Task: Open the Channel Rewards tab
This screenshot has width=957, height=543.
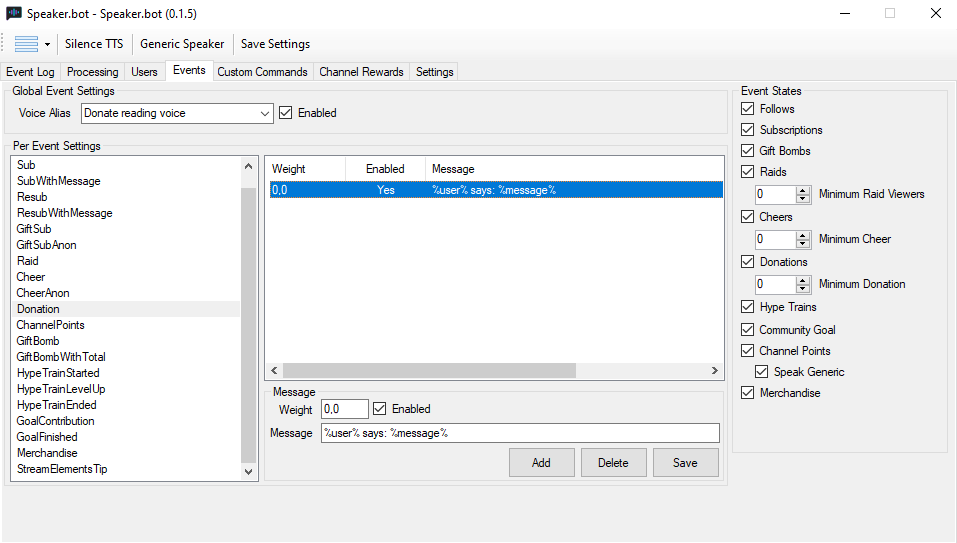Action: pyautogui.click(x=361, y=72)
